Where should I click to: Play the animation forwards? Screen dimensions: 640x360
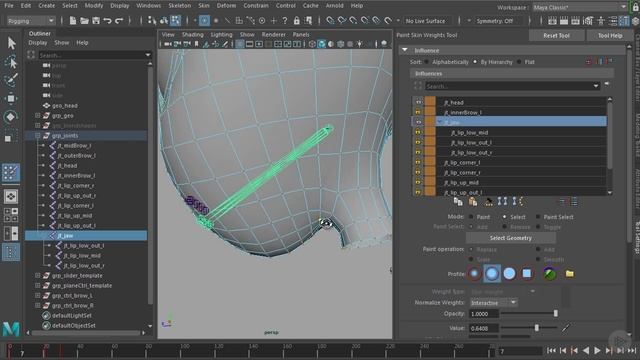(x=597, y=350)
